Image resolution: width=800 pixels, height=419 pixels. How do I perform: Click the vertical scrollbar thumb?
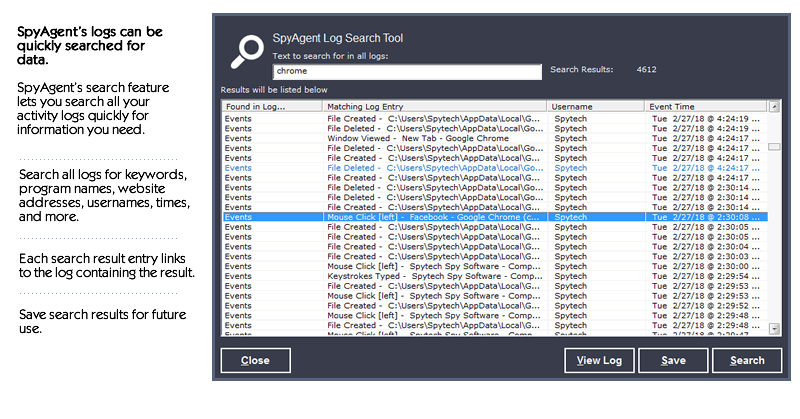pyautogui.click(x=774, y=147)
